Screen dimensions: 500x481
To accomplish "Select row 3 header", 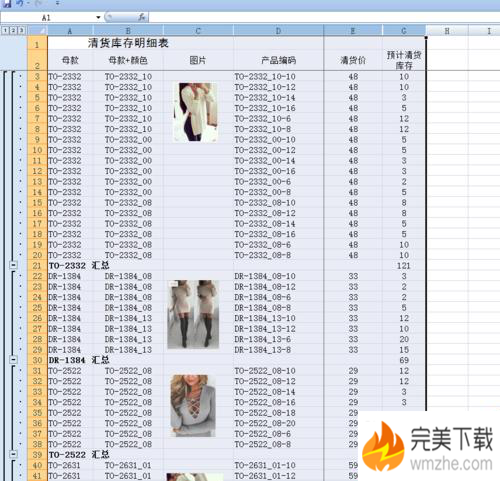I will tap(37, 77).
